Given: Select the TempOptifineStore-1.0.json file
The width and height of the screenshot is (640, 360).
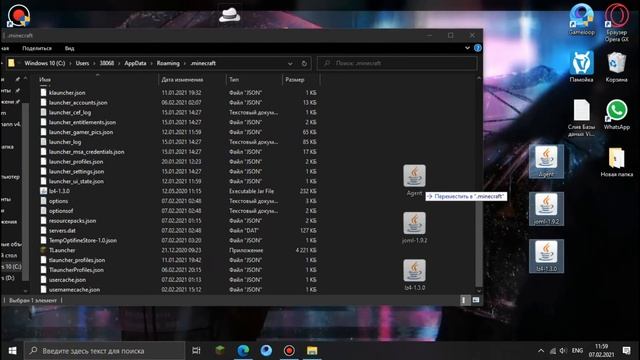Looking at the screenshot, I should (178, 240).
